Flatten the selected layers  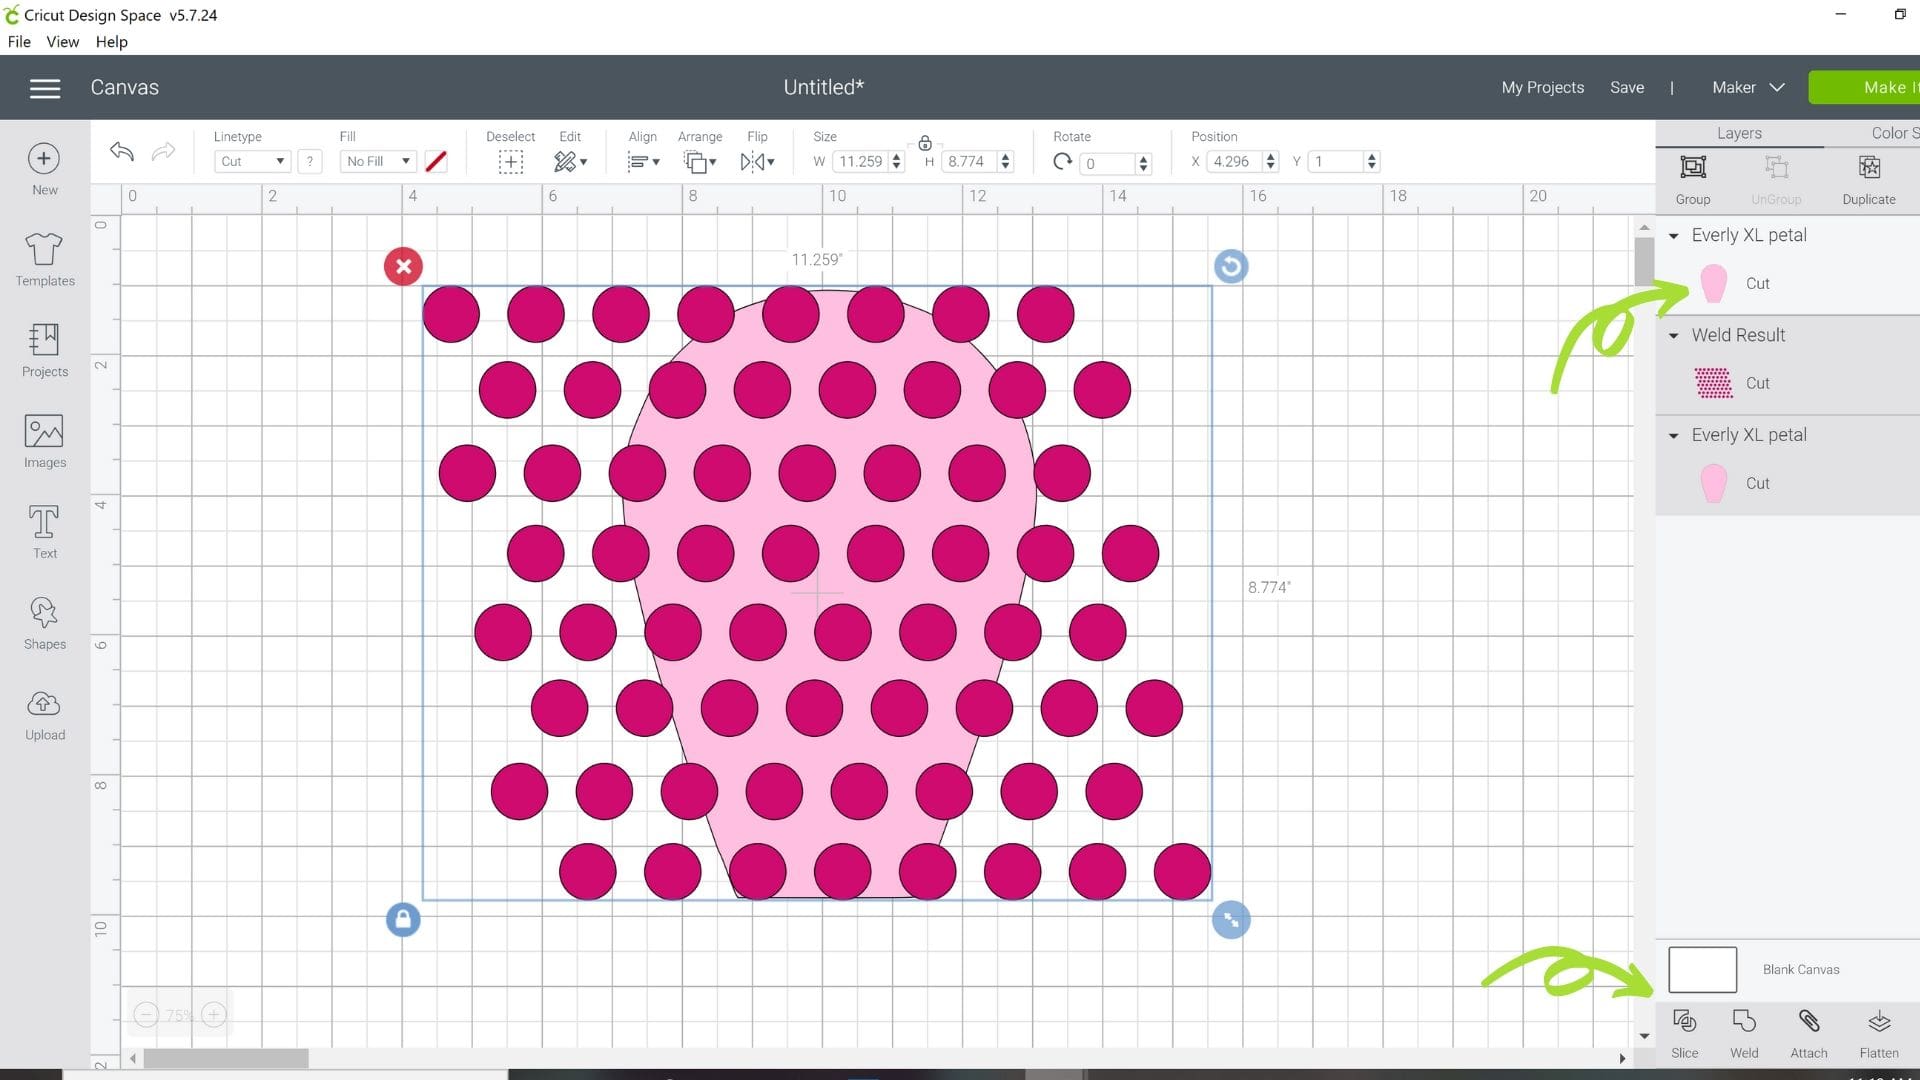[1878, 1032]
